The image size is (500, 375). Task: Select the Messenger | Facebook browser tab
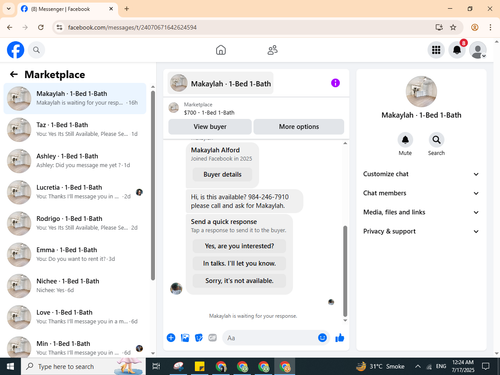tap(67, 9)
